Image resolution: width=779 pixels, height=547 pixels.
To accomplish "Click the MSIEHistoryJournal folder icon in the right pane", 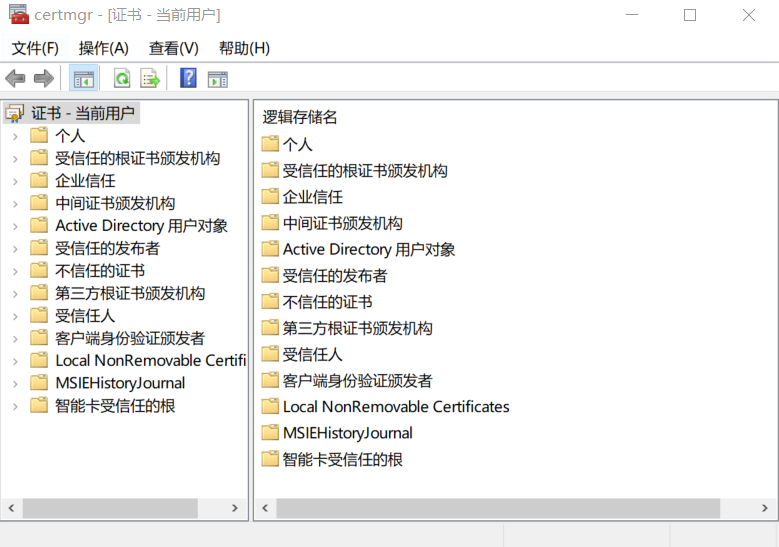I will [270, 433].
